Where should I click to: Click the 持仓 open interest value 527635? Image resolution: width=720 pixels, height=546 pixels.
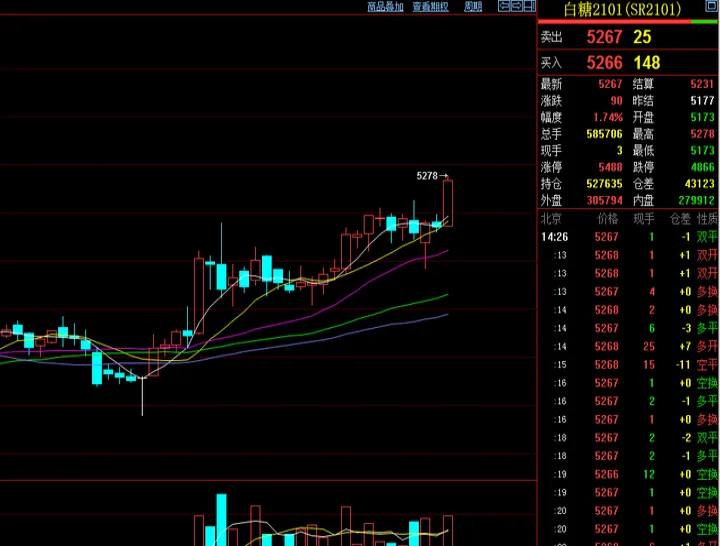pyautogui.click(x=602, y=184)
